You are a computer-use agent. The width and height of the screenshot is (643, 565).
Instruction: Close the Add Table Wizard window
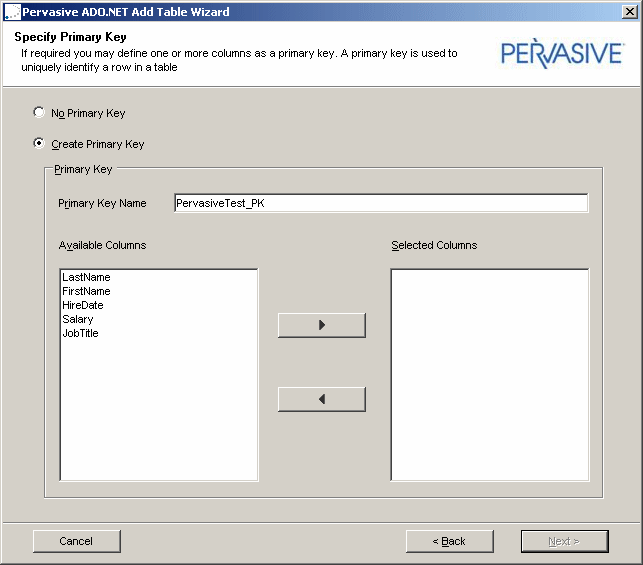[x=629, y=12]
